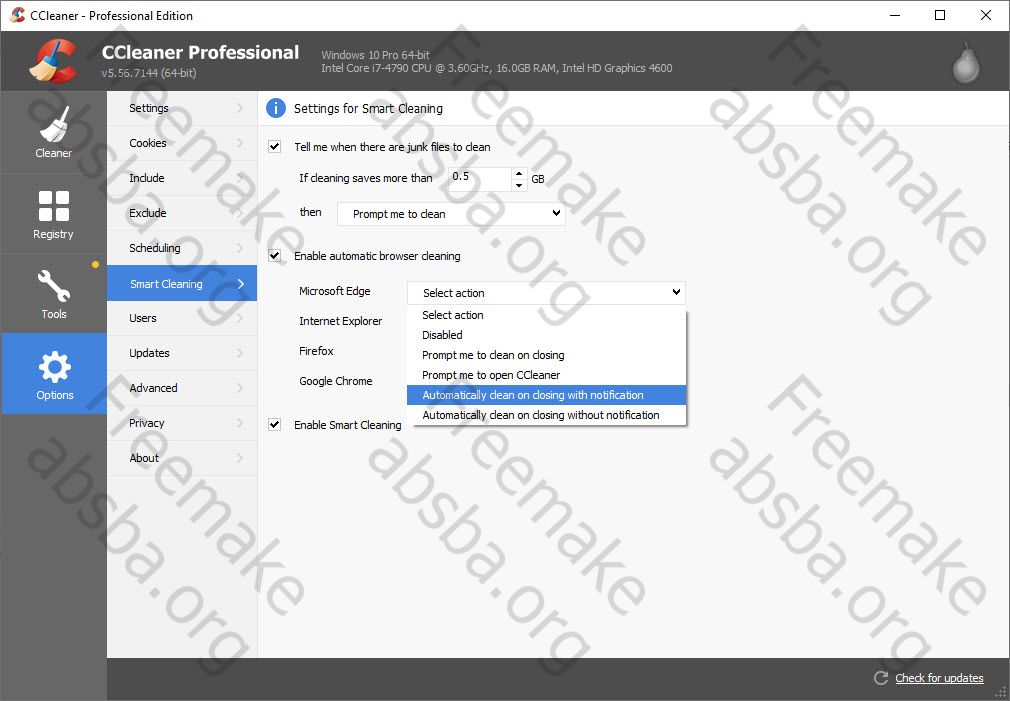Open the Tools wrench icon
The width and height of the screenshot is (1010, 701).
click(53, 286)
